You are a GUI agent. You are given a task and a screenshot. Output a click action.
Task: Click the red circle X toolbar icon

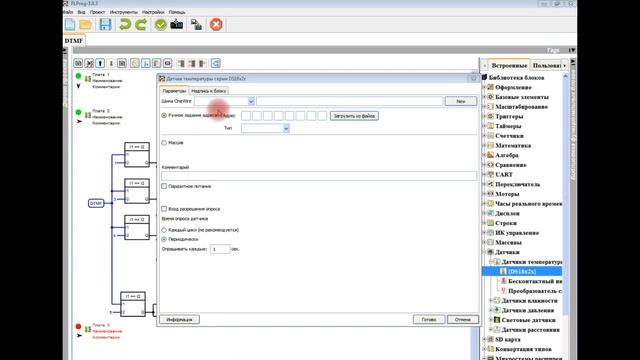(x=216, y=24)
